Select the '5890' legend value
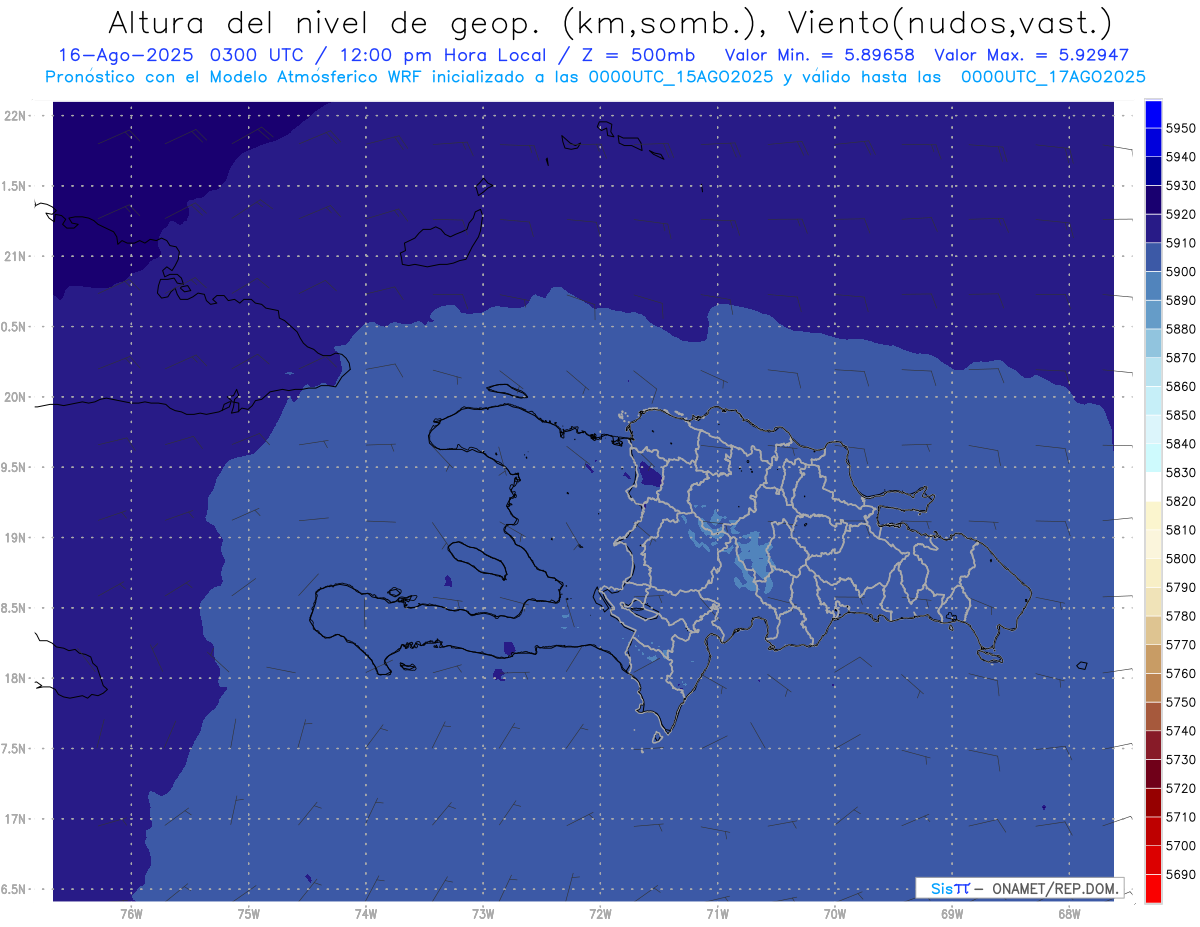The image size is (1200, 927). [x=1181, y=301]
